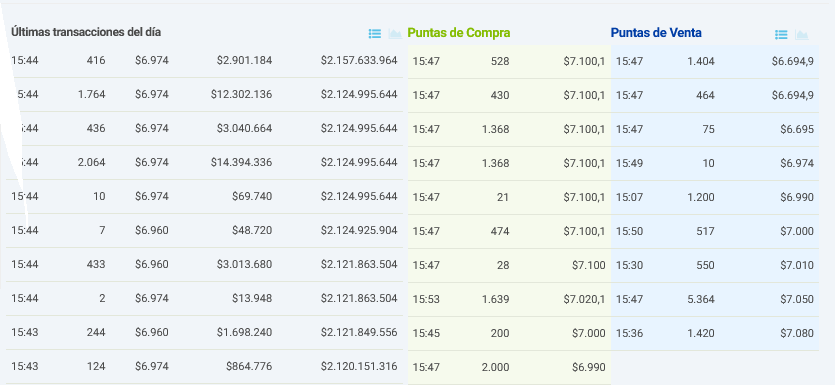
Task: Select the transaction totaling $69.740
Action: 204,196
